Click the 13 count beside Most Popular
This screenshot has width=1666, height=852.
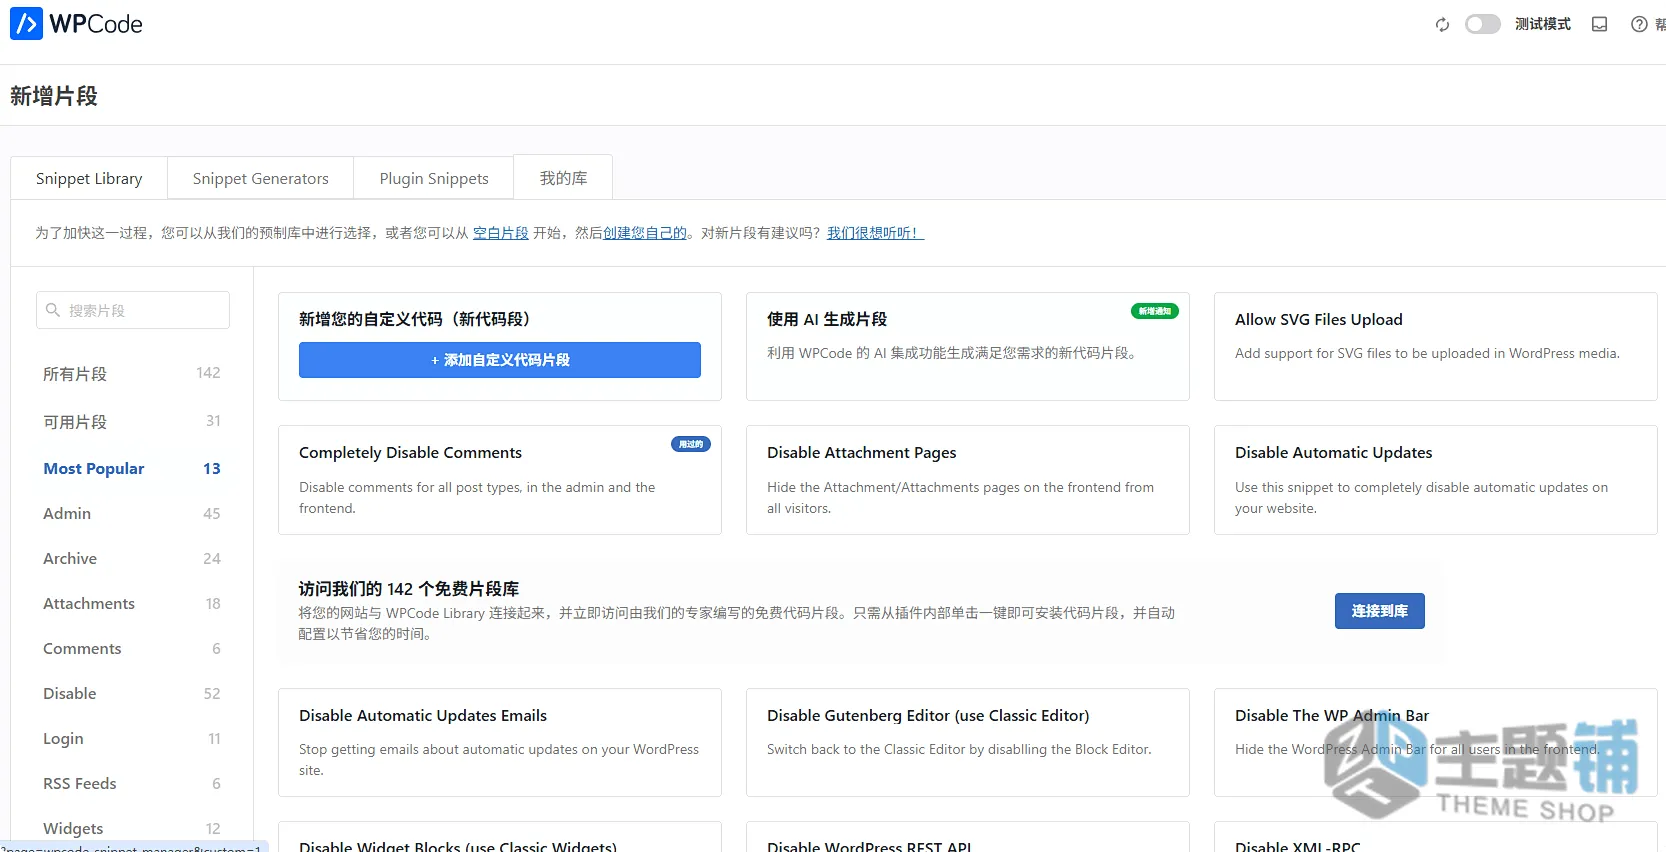[212, 468]
